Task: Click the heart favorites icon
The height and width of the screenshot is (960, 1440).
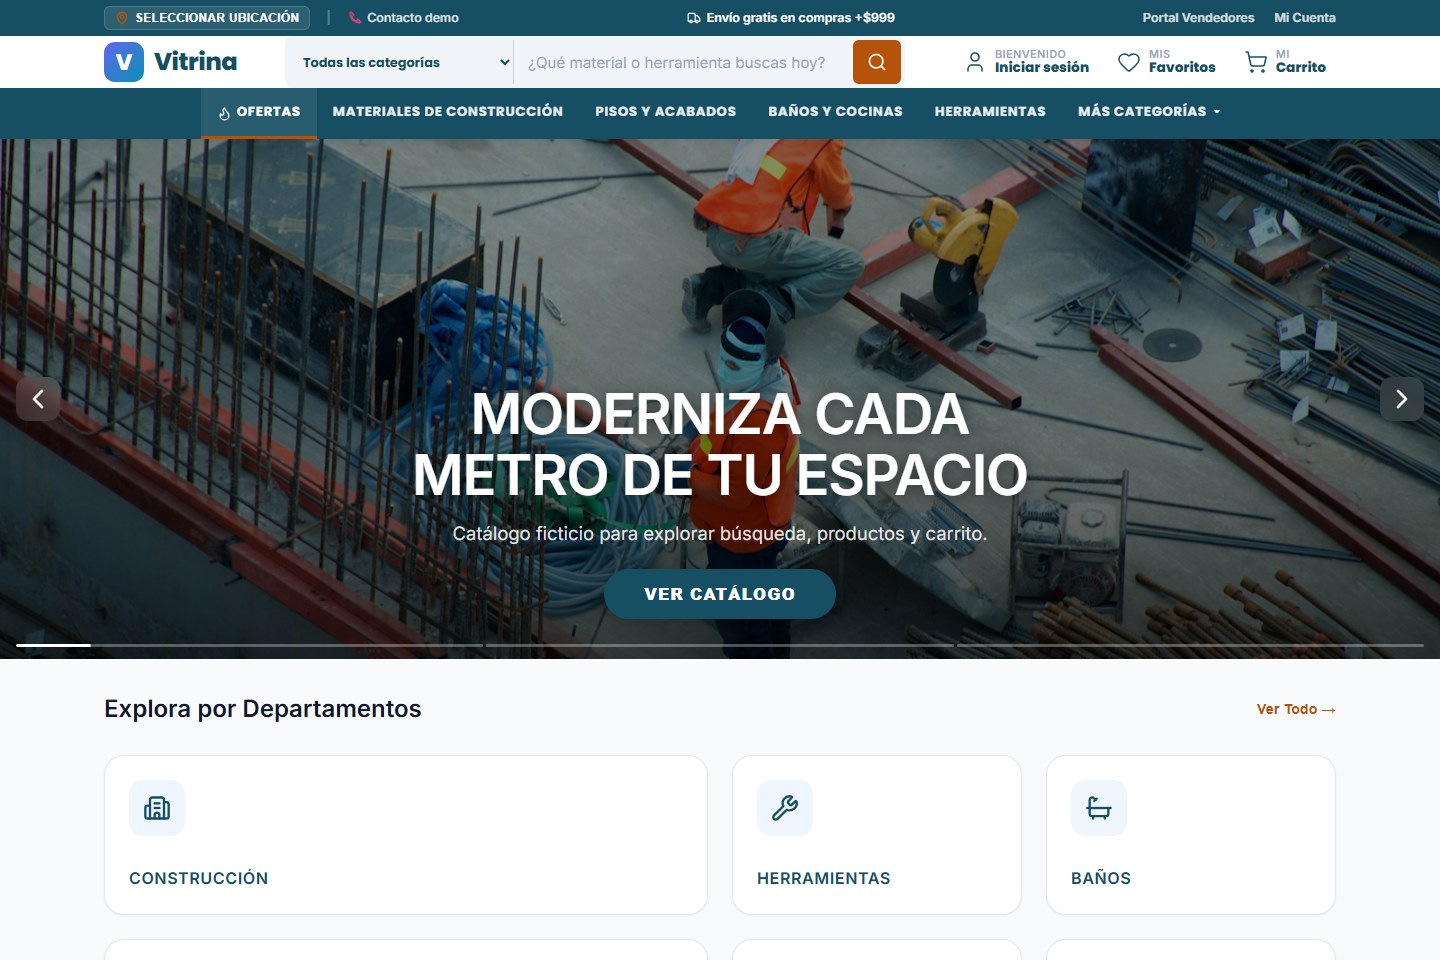Action: click(1129, 62)
